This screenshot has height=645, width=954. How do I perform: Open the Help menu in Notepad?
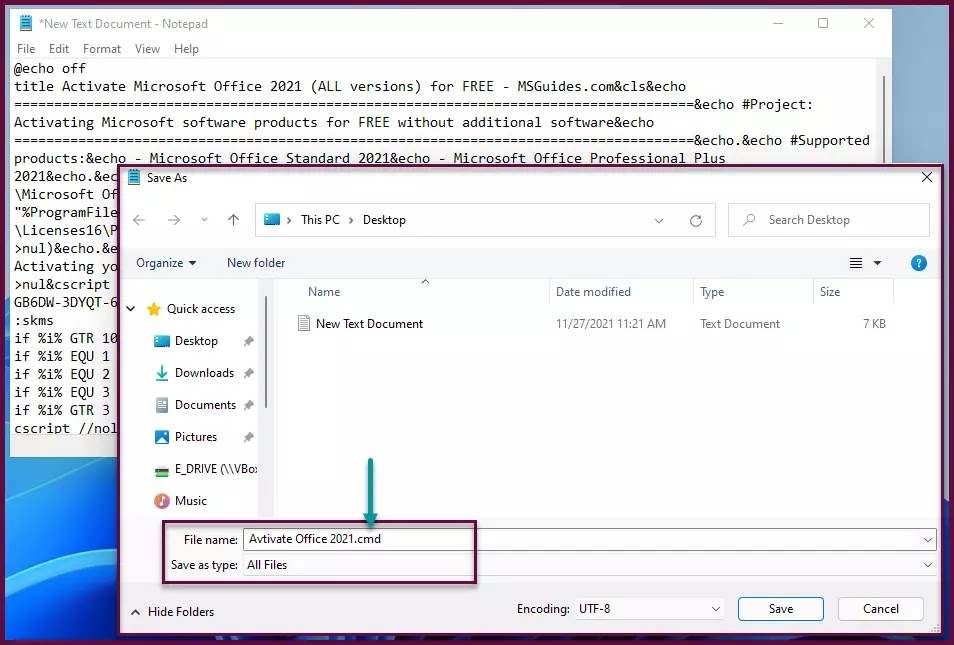click(x=186, y=49)
